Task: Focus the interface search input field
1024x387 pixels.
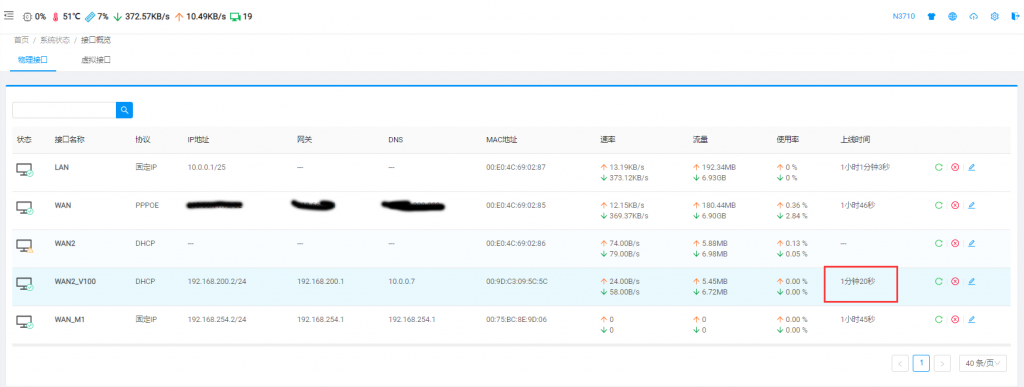Action: (64, 110)
